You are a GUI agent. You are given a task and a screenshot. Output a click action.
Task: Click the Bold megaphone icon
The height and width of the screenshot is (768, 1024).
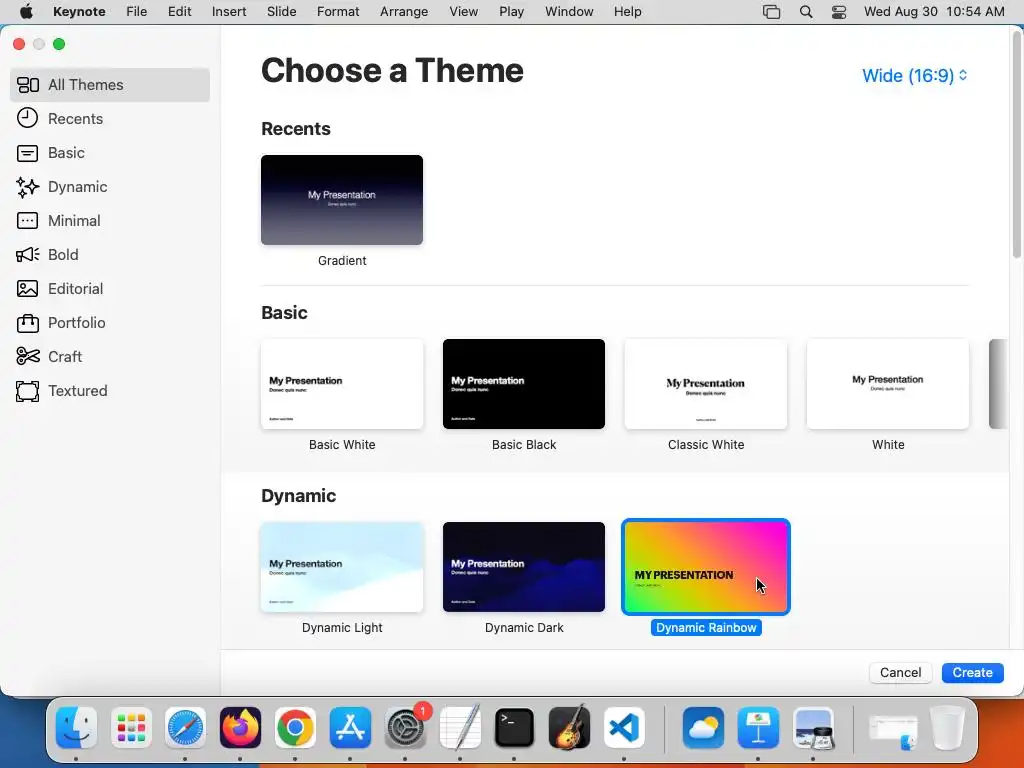click(x=27, y=255)
